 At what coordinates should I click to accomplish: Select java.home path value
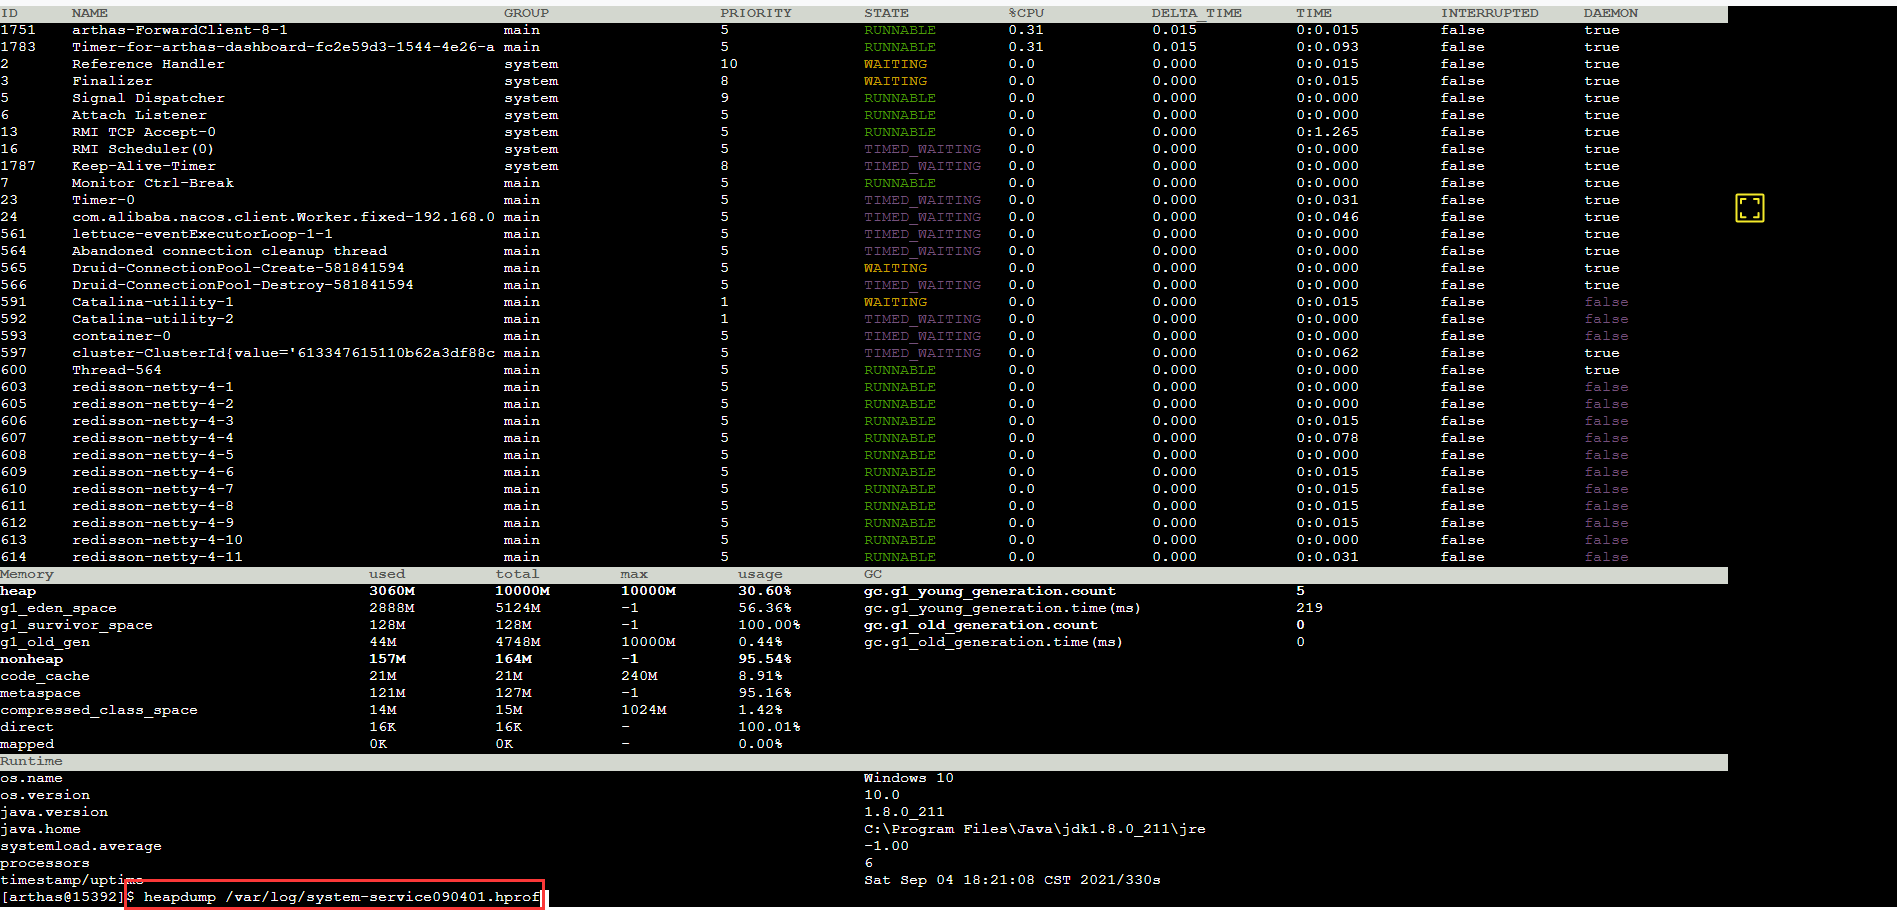(x=1035, y=829)
